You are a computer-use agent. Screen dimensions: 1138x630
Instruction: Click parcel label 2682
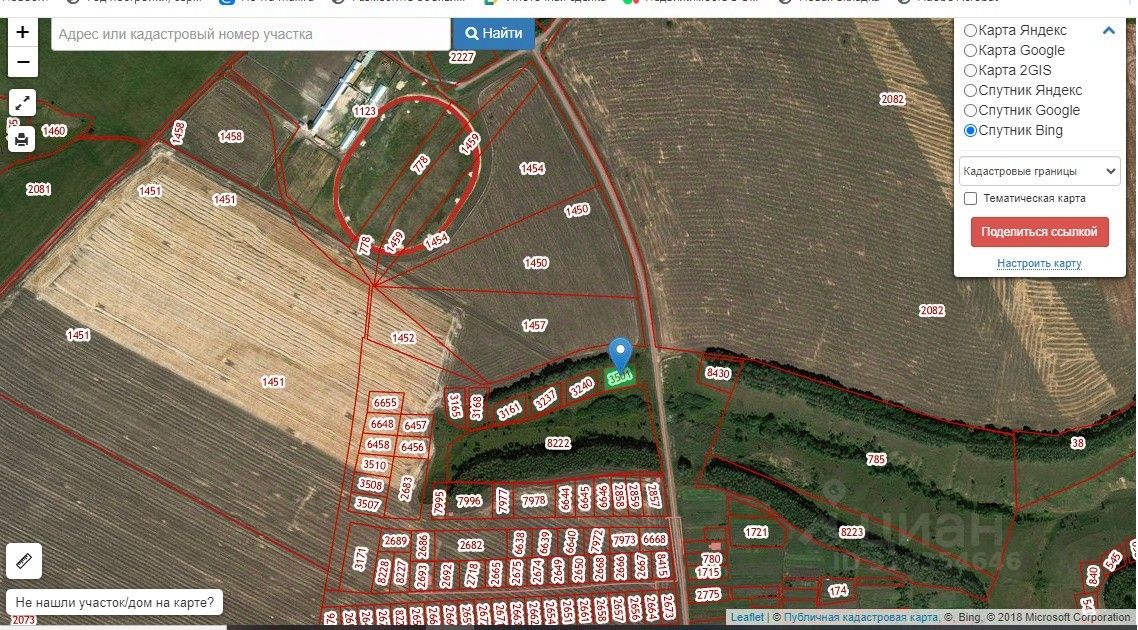coord(471,544)
